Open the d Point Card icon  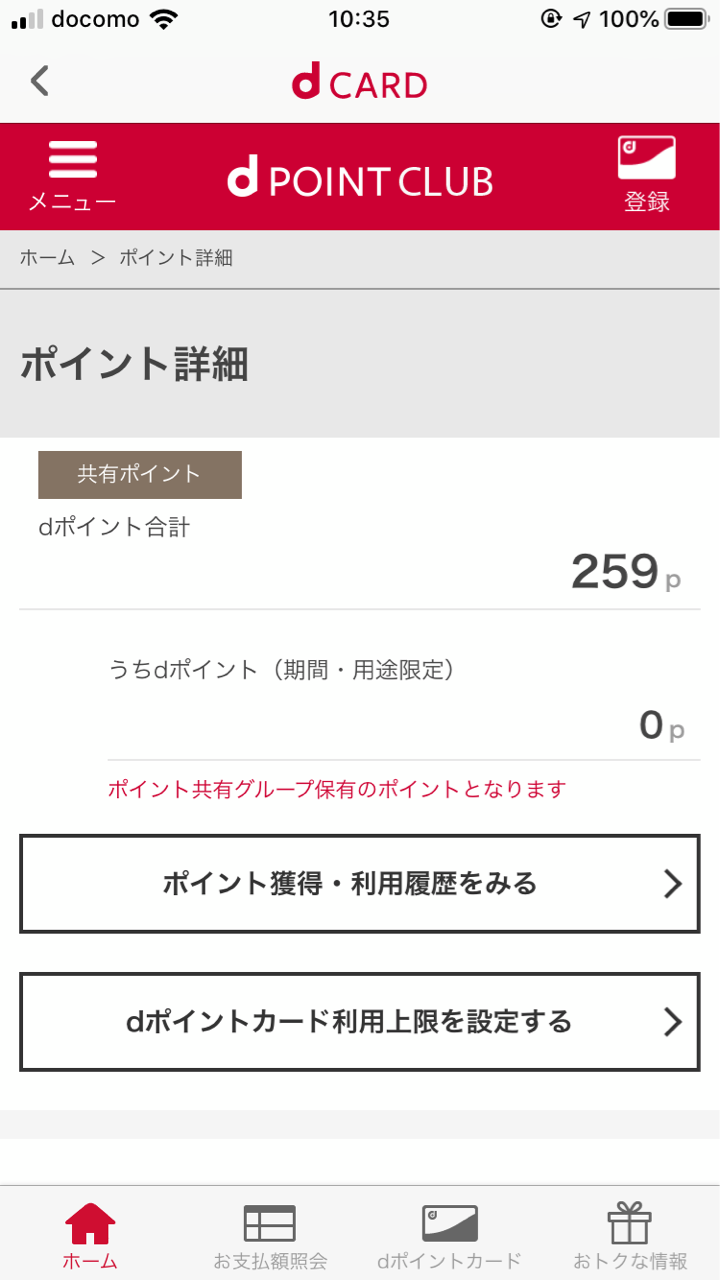tap(450, 1224)
